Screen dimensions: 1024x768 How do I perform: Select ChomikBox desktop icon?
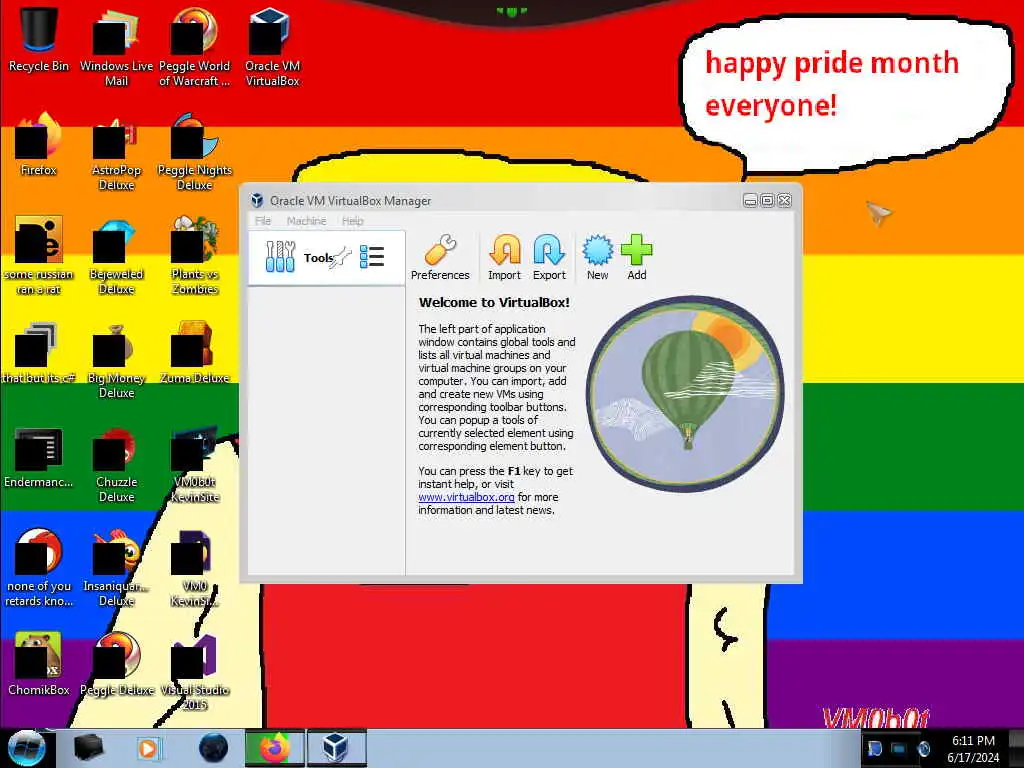[x=39, y=664]
